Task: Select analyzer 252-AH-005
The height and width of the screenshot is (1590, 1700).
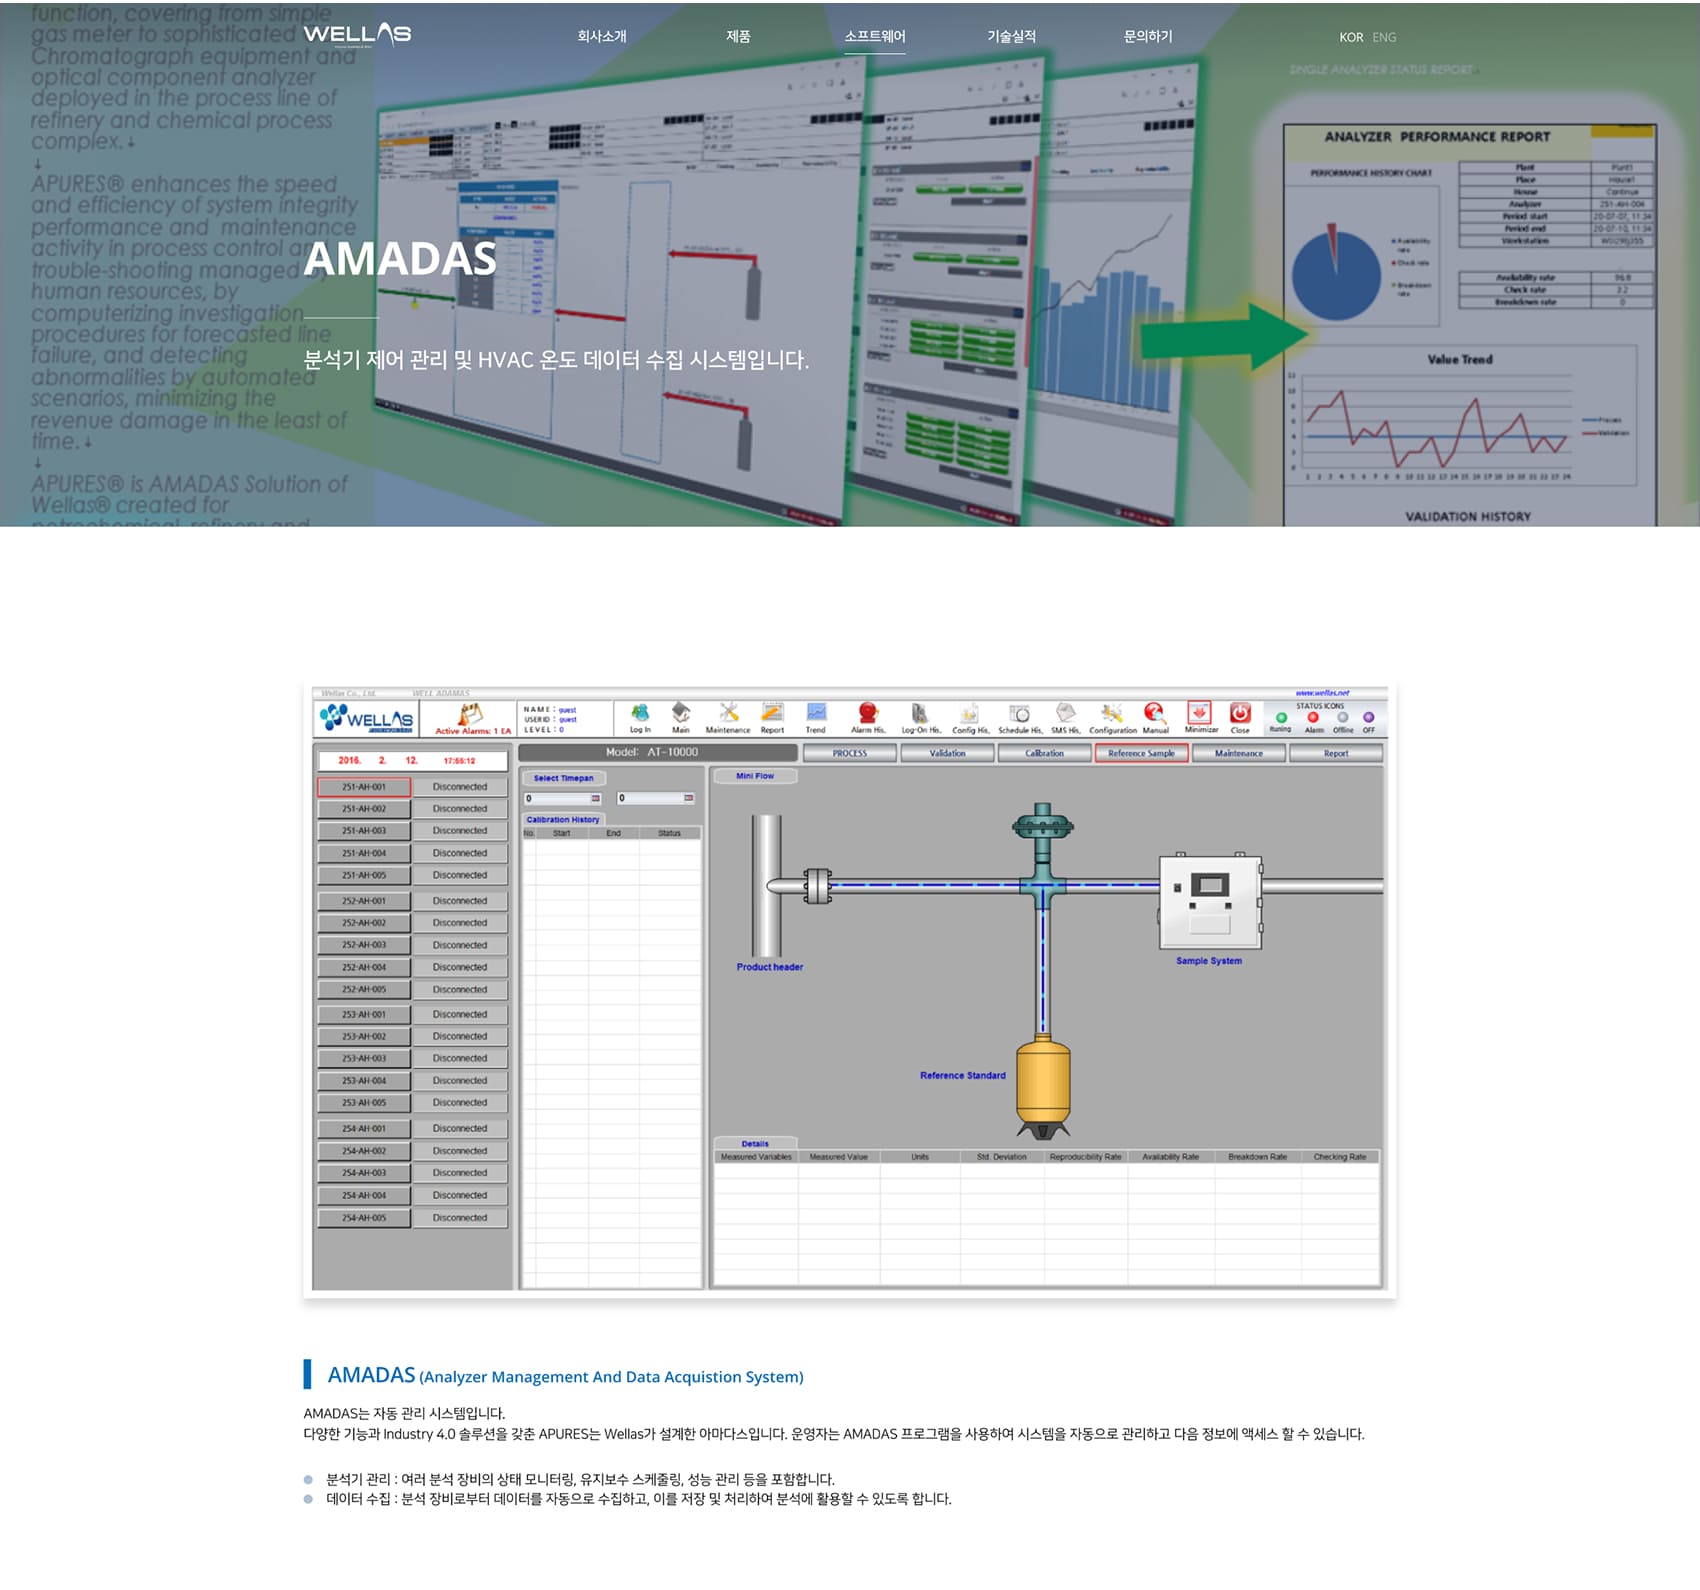Action: point(364,989)
